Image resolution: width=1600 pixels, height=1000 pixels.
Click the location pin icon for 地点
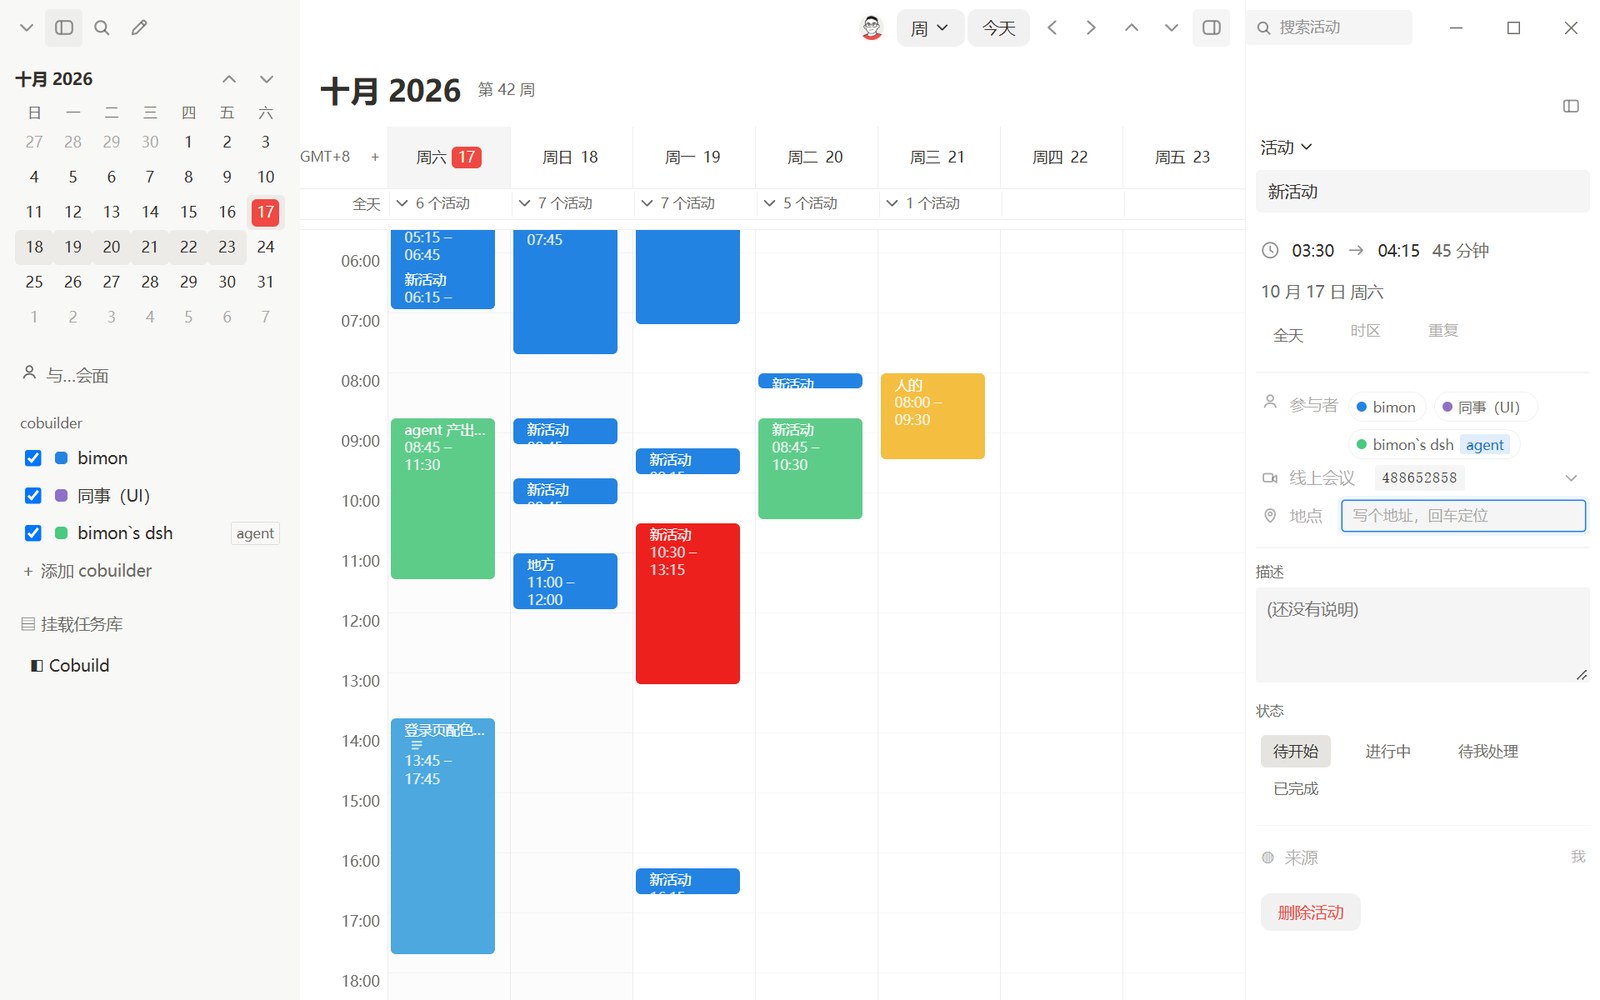1270,516
